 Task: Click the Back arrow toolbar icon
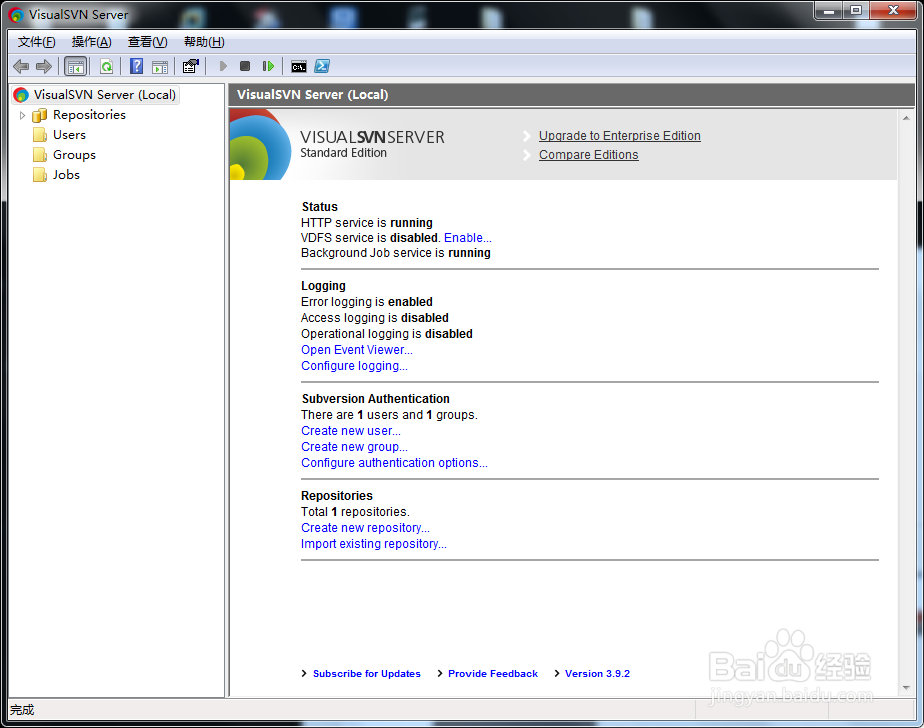point(21,66)
